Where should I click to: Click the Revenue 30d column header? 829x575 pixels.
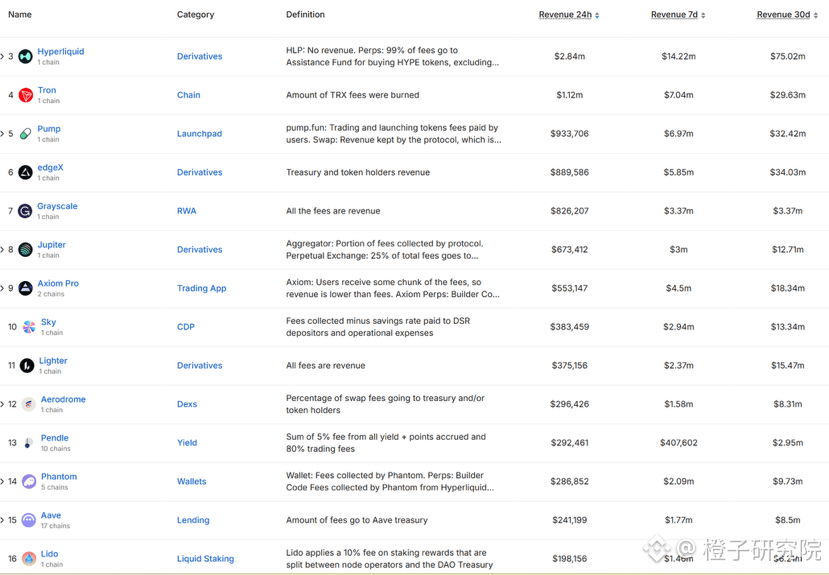(x=784, y=15)
